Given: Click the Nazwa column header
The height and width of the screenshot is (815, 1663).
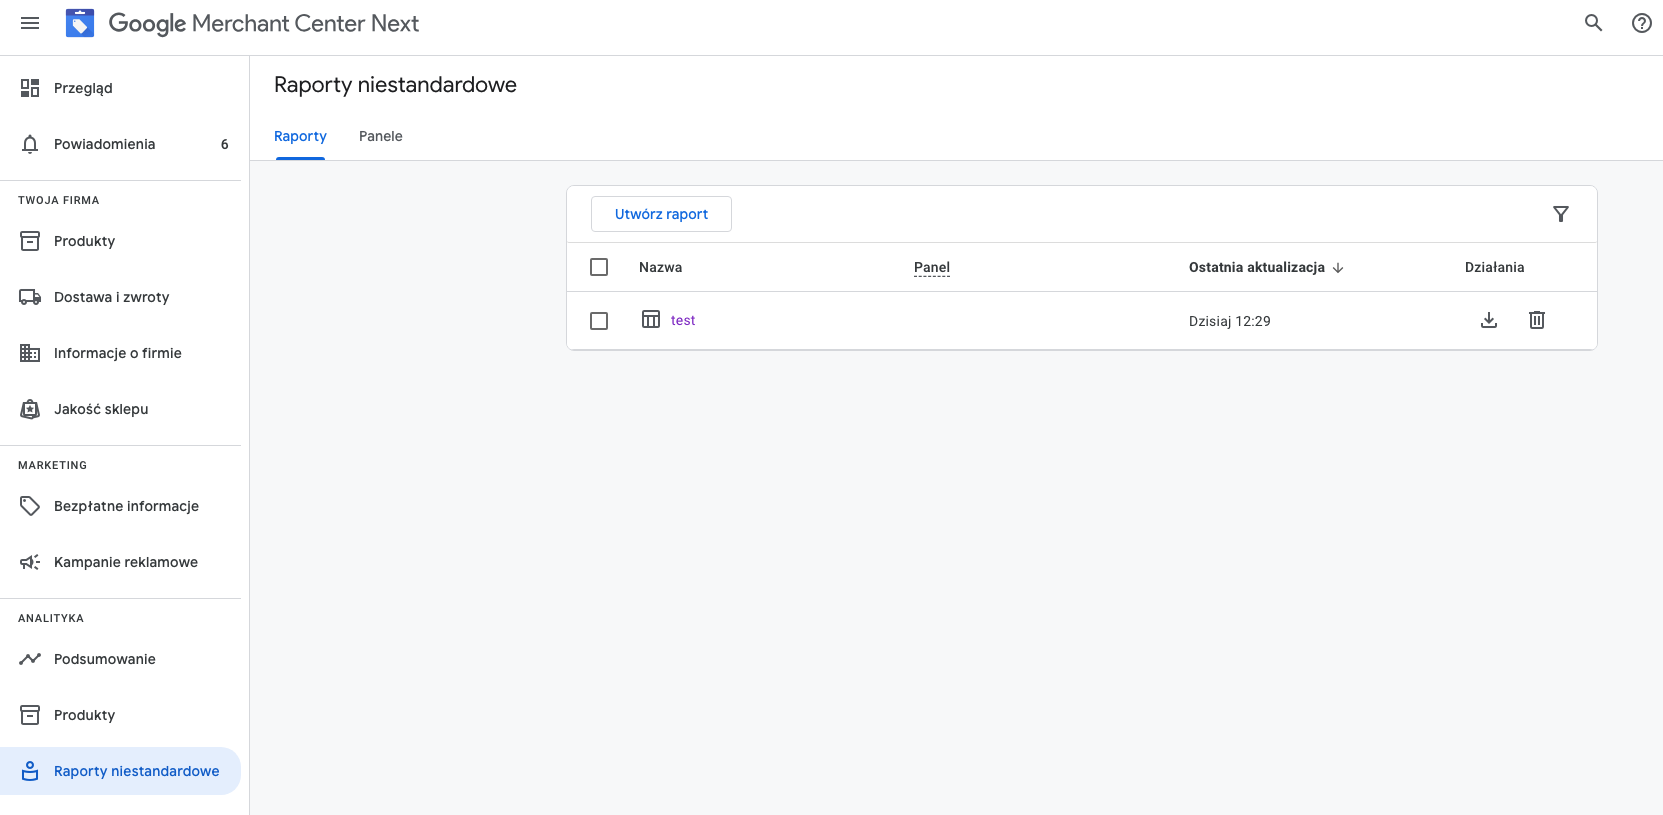Looking at the screenshot, I should 660,267.
